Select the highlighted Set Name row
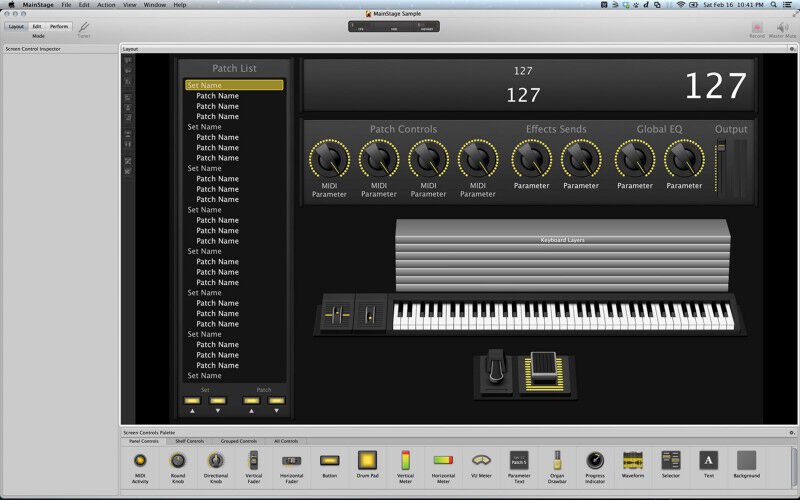800x500 pixels. 234,85
